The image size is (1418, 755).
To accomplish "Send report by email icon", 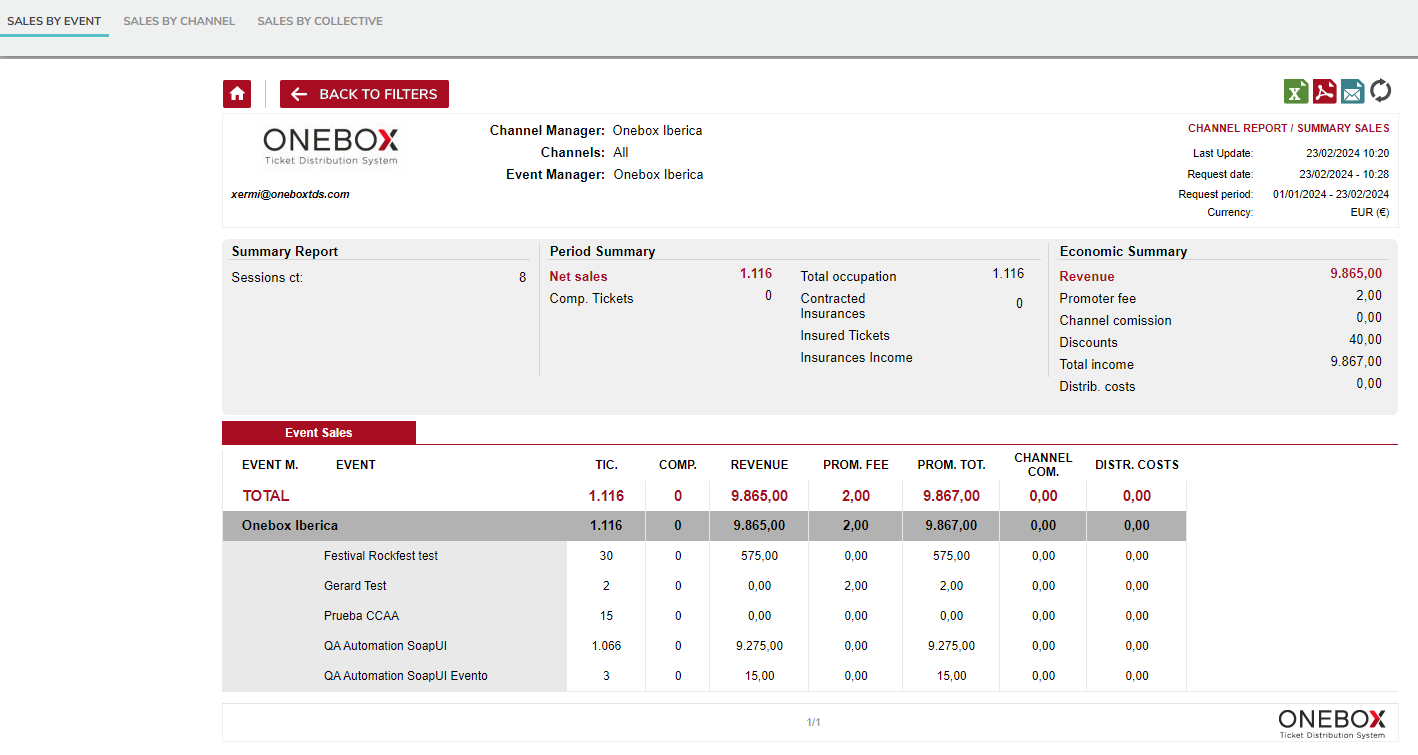I will click(1352, 91).
